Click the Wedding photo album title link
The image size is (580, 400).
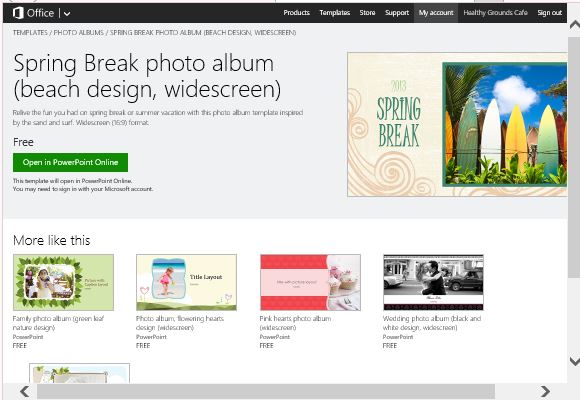(432, 323)
